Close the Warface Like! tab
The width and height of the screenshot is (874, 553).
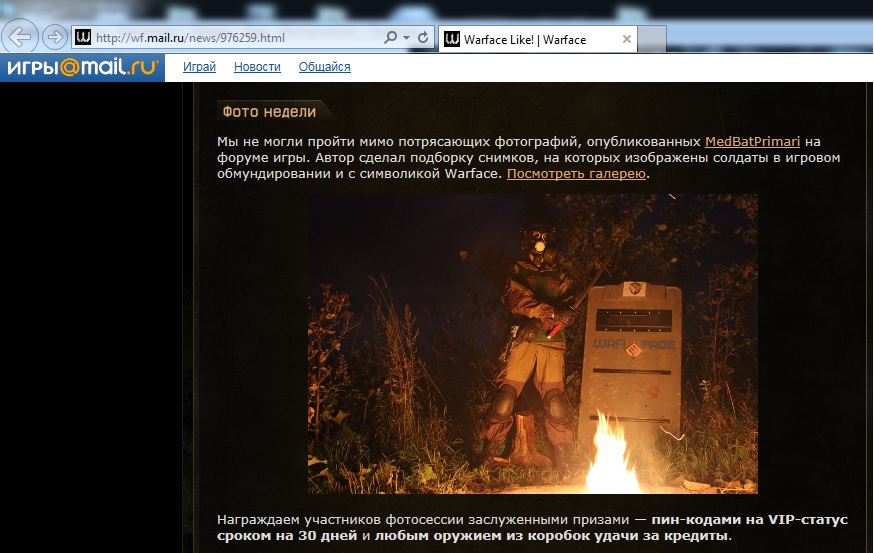point(627,39)
